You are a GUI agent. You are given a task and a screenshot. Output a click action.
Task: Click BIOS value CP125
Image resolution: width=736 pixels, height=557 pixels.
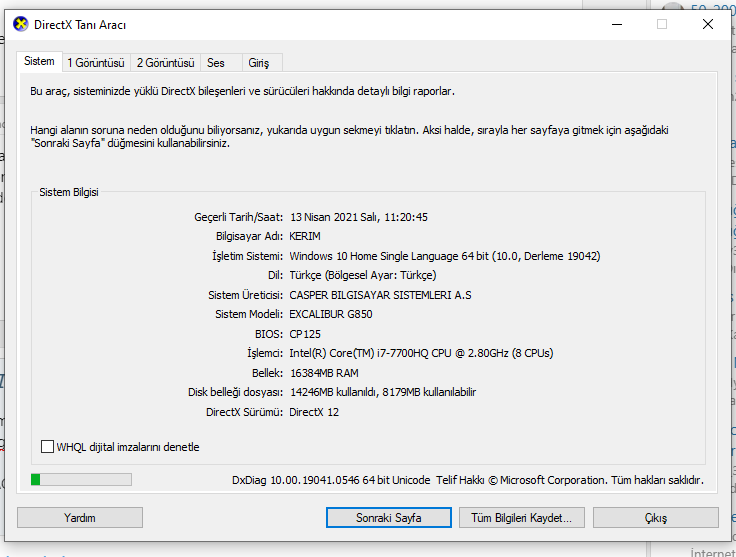point(305,334)
